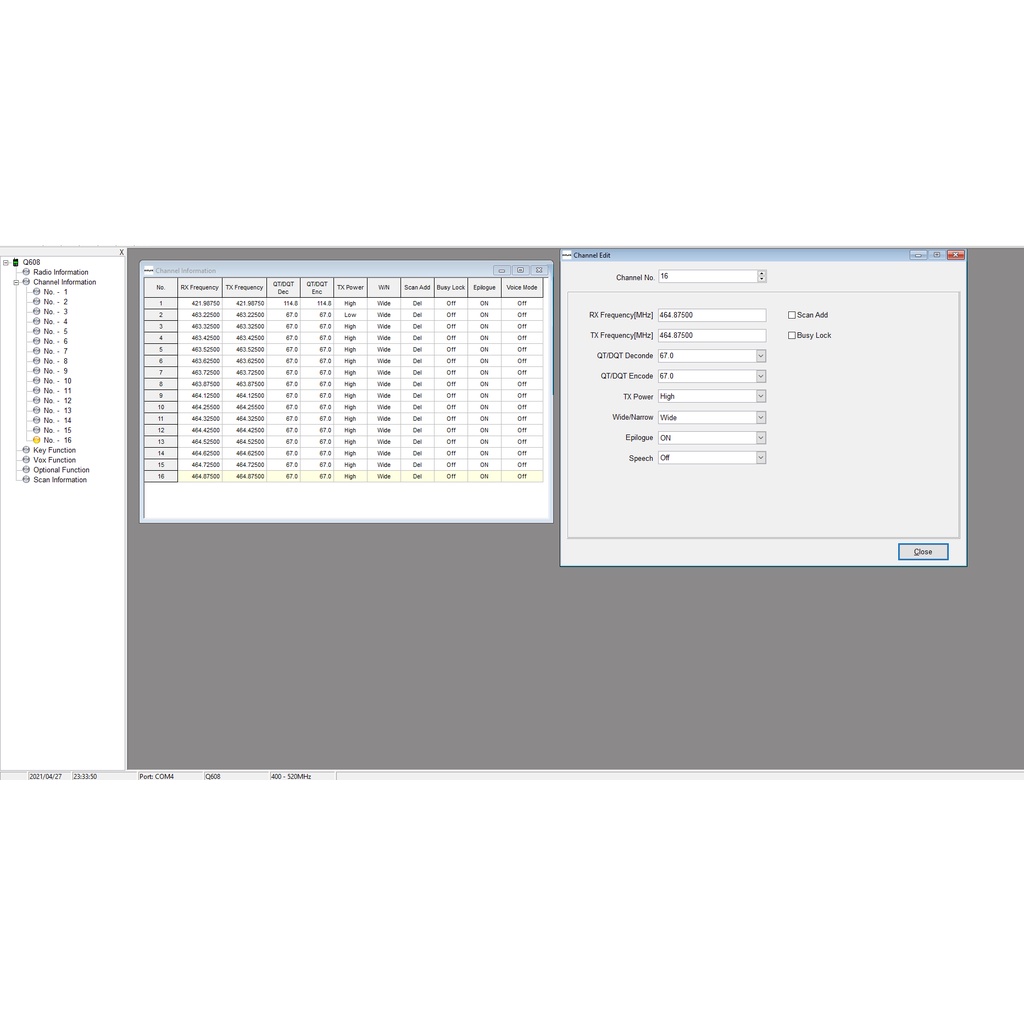
Task: Open Key Function settings
Action: tap(54, 450)
